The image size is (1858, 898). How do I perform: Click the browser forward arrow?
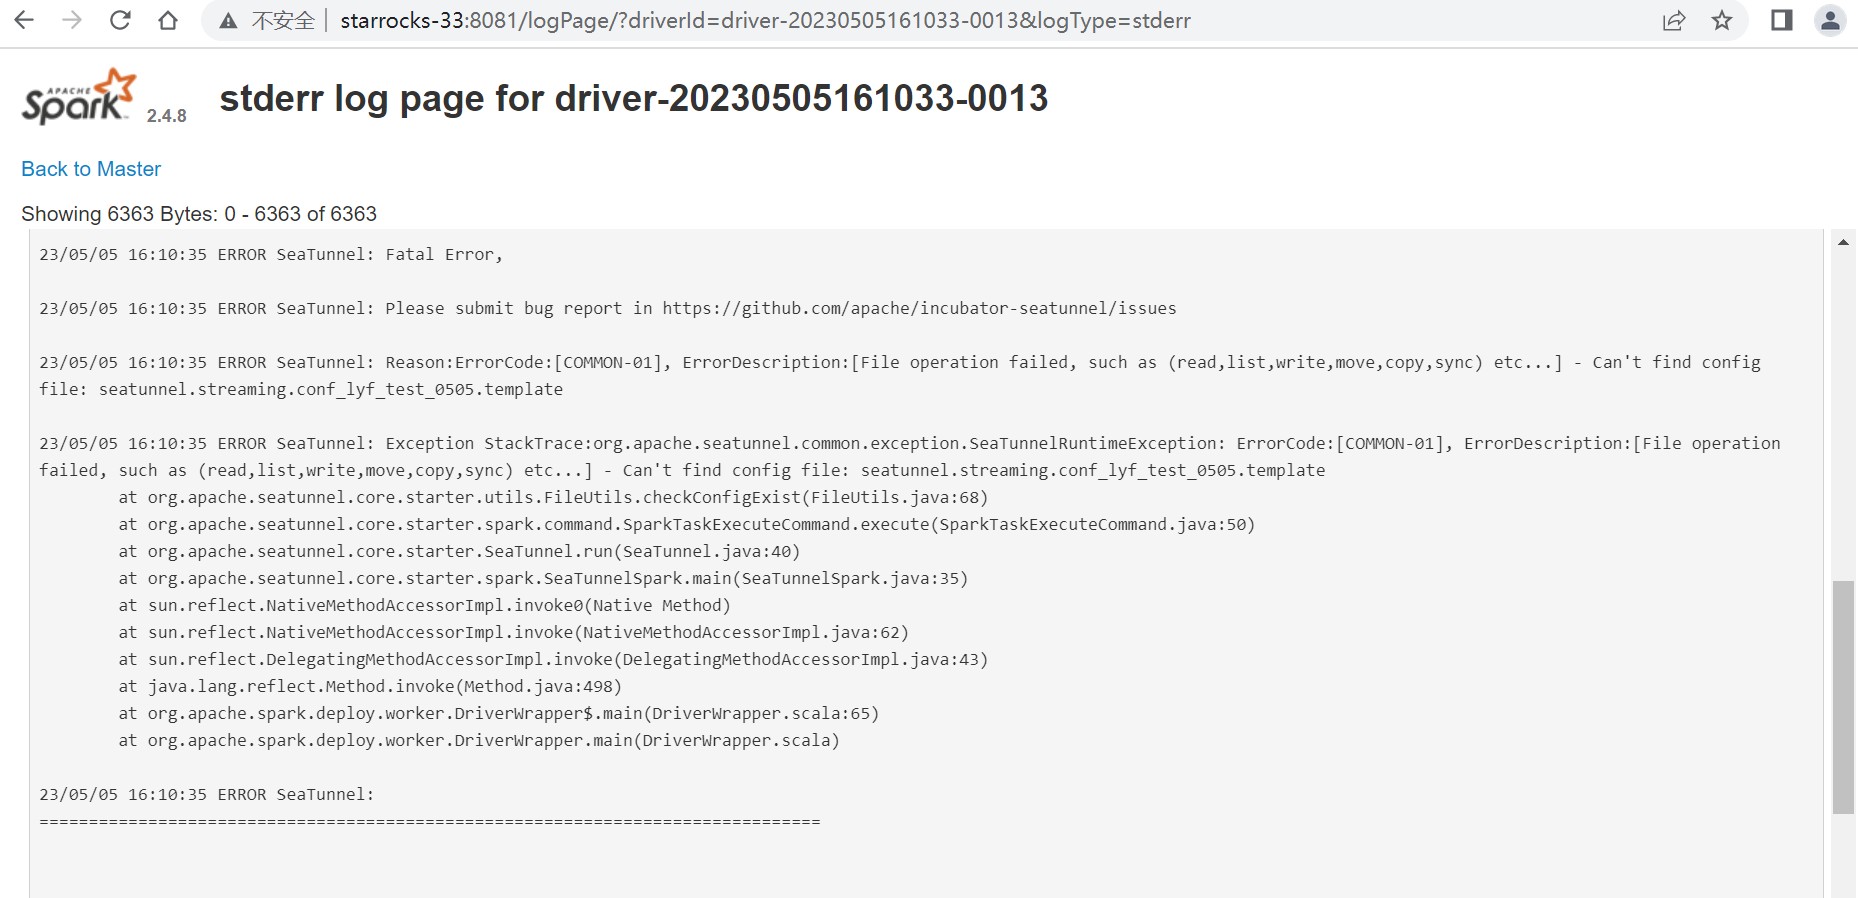[x=72, y=20]
